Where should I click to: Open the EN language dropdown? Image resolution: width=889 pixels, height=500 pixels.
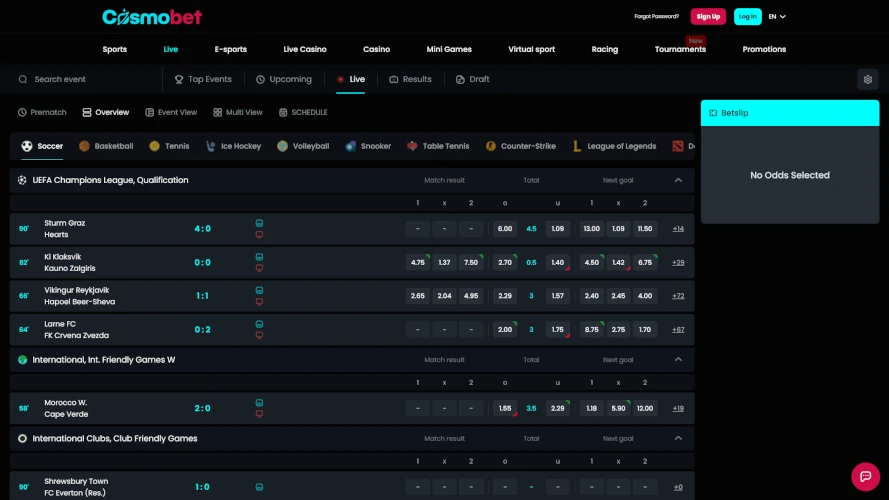[x=777, y=16]
